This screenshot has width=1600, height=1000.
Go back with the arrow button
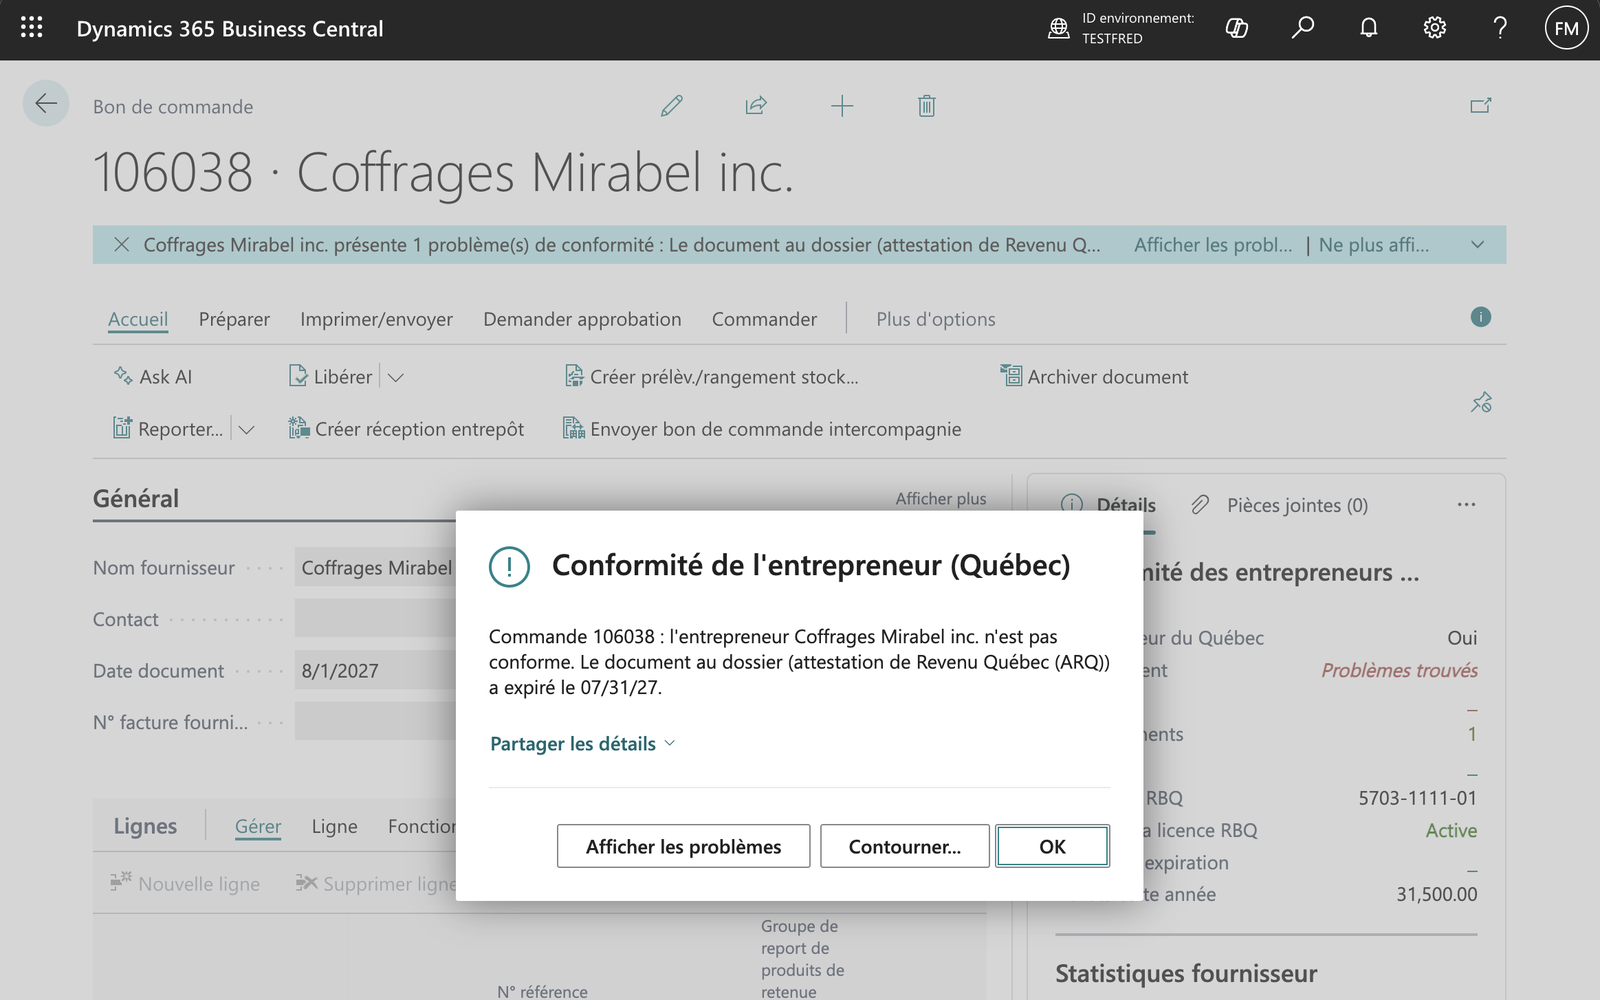click(x=46, y=103)
